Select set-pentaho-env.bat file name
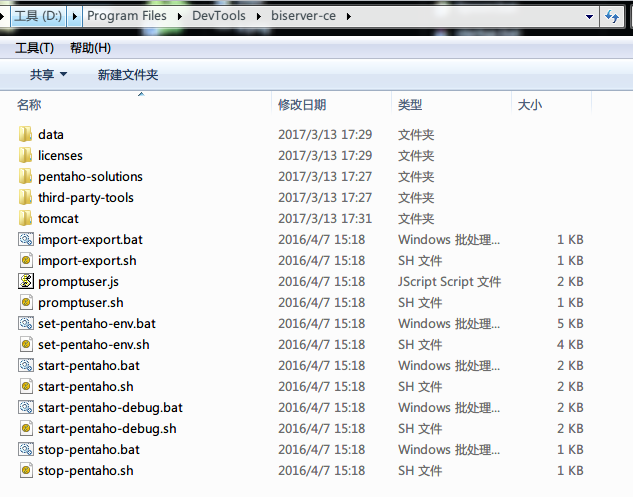The height and width of the screenshot is (497, 633). coord(97,323)
